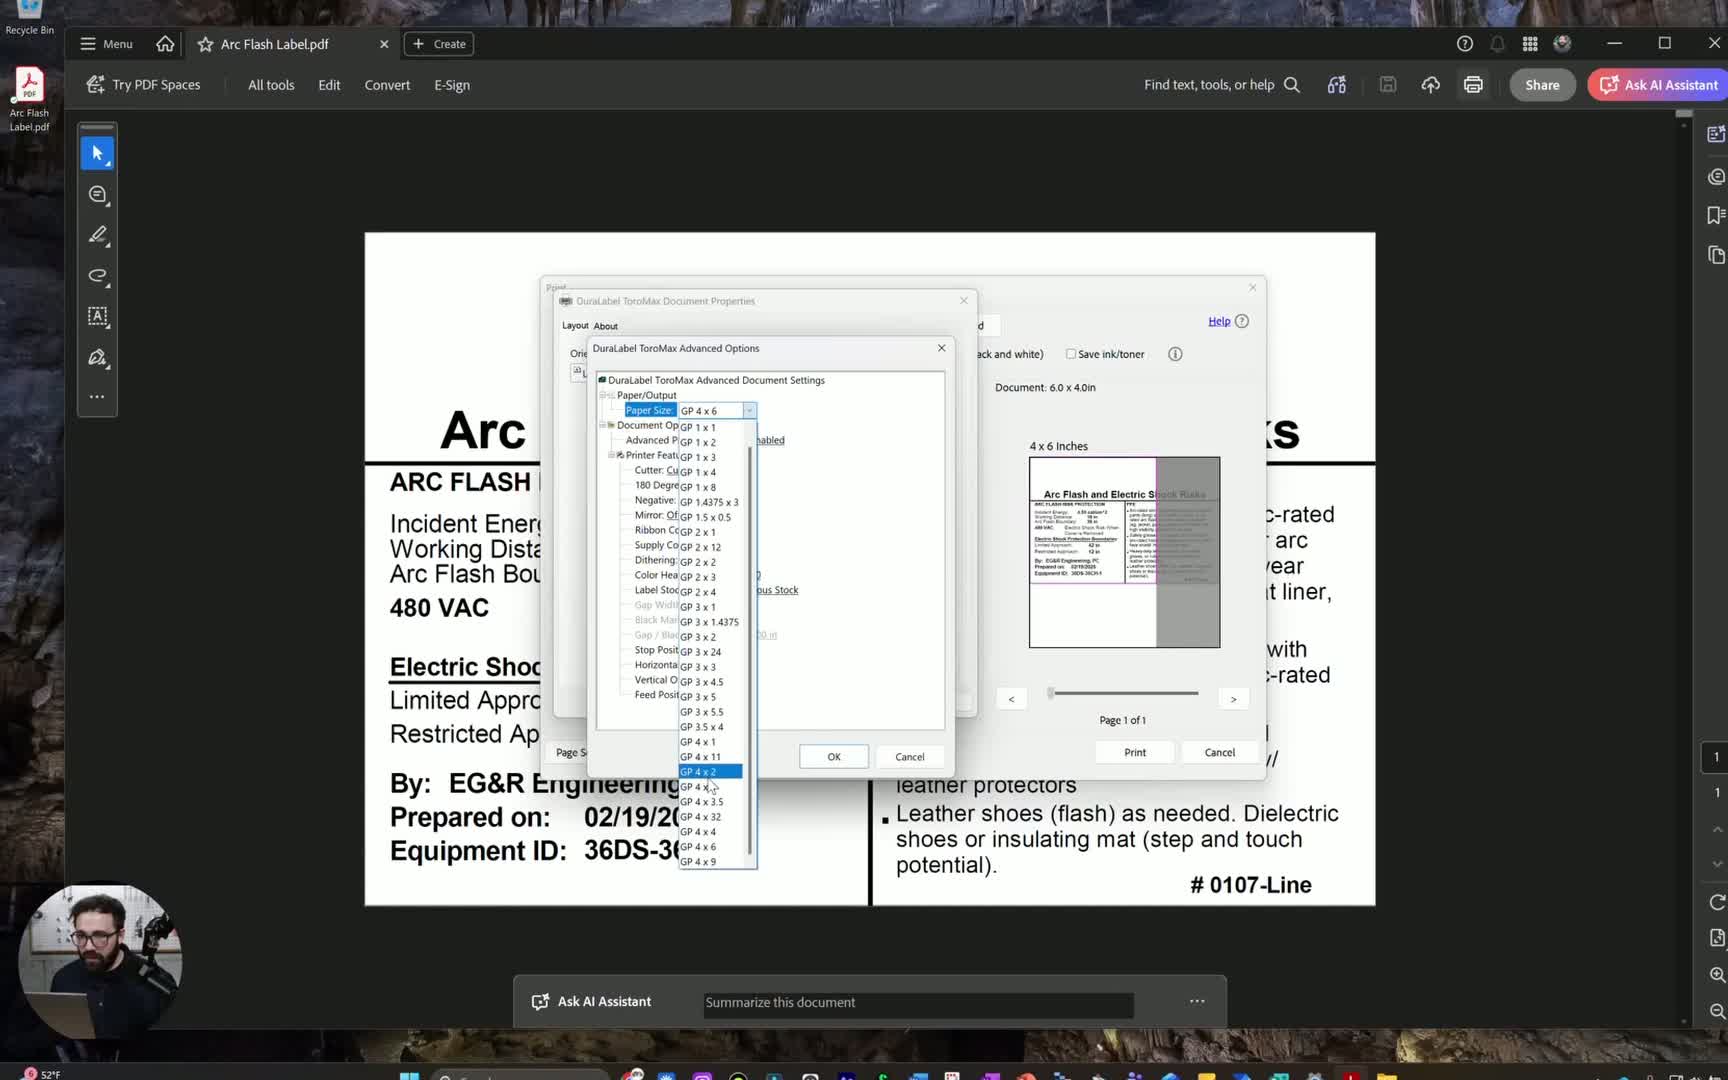The image size is (1728, 1080).
Task: Open the E-Sign menu item
Action: [x=452, y=85]
